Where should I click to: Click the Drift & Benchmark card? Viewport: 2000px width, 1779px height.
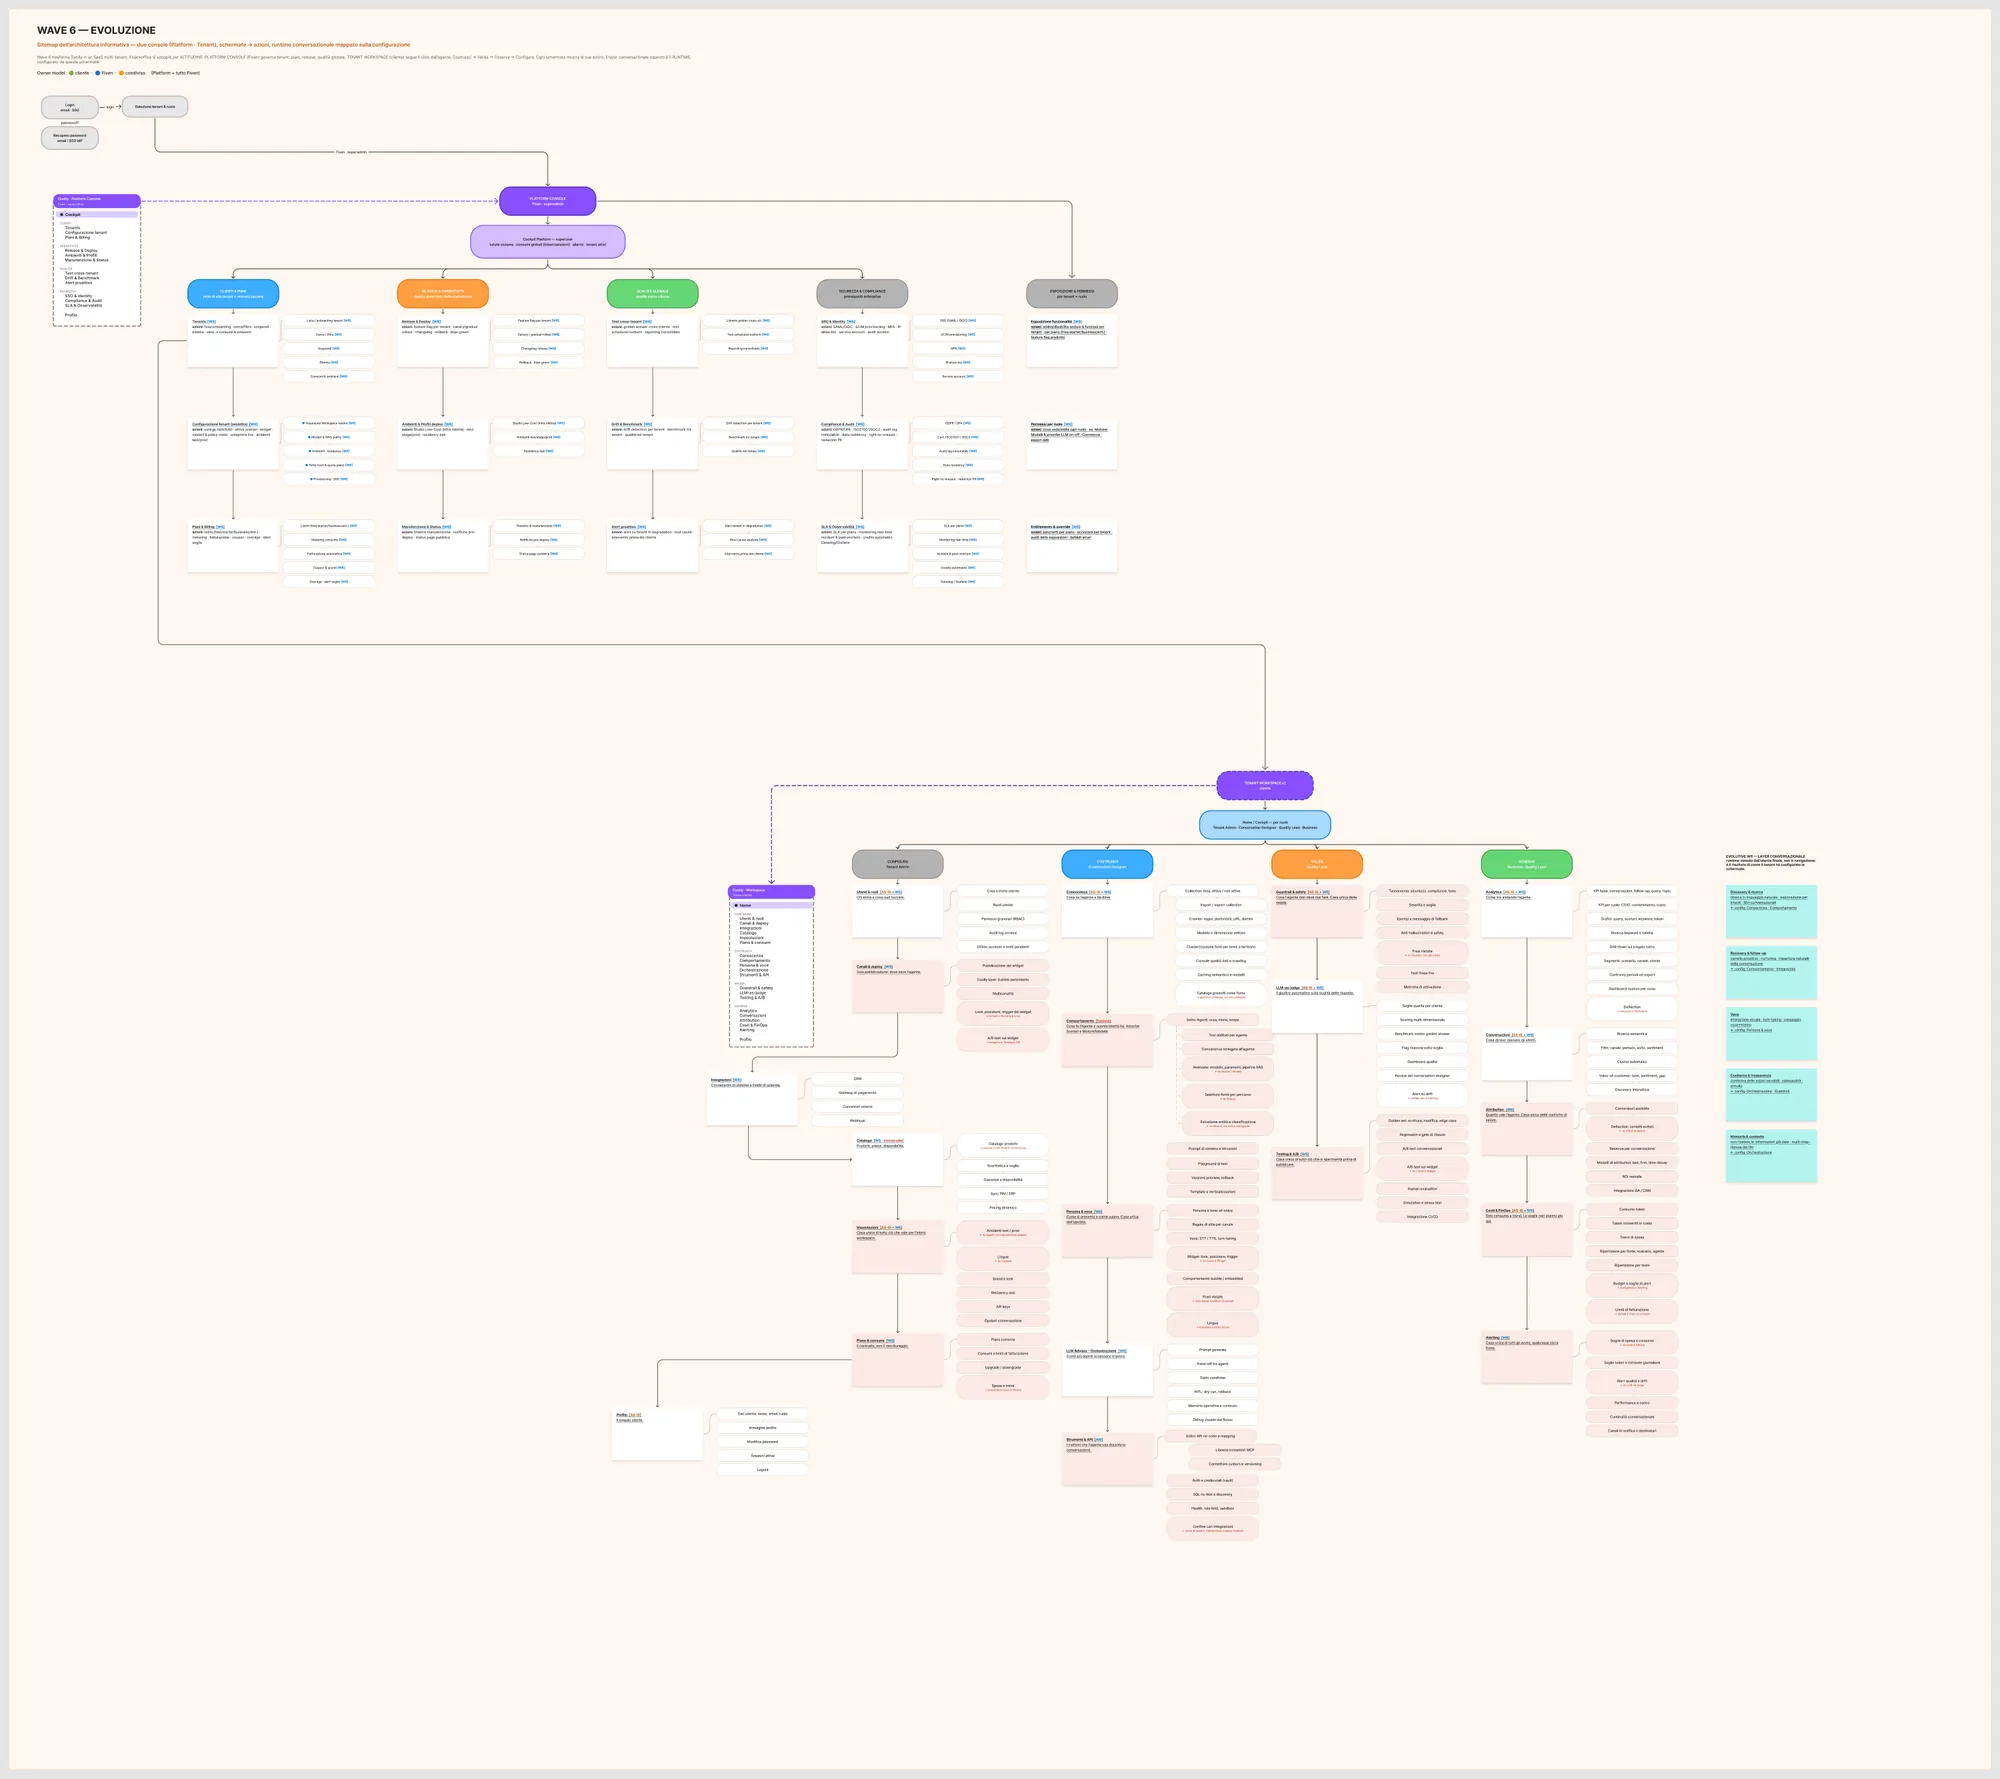click(653, 444)
